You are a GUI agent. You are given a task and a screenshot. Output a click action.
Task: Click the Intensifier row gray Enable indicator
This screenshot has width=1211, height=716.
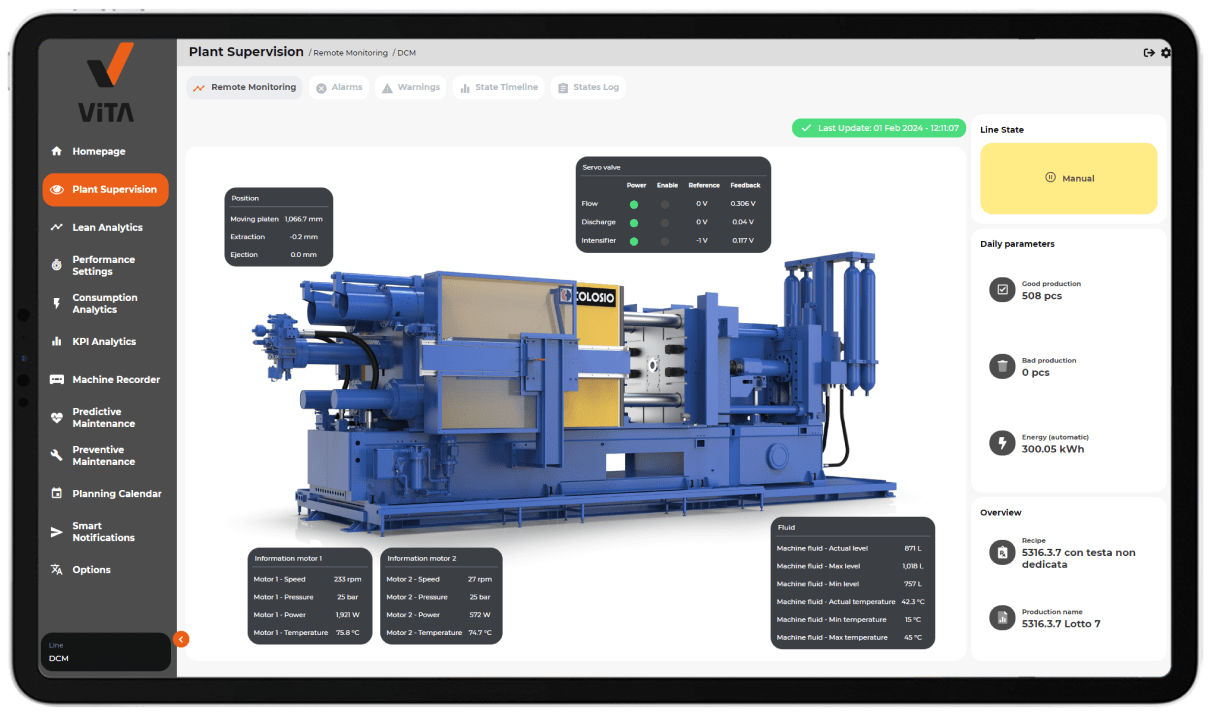coord(665,241)
